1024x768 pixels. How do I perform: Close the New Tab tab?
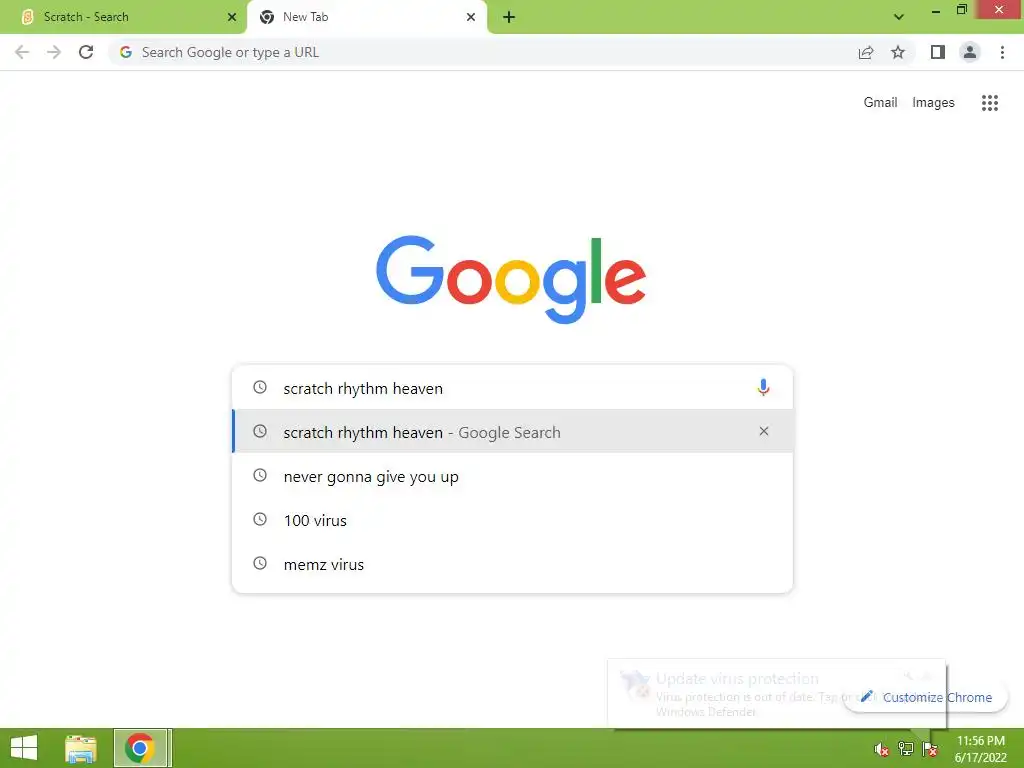471,17
